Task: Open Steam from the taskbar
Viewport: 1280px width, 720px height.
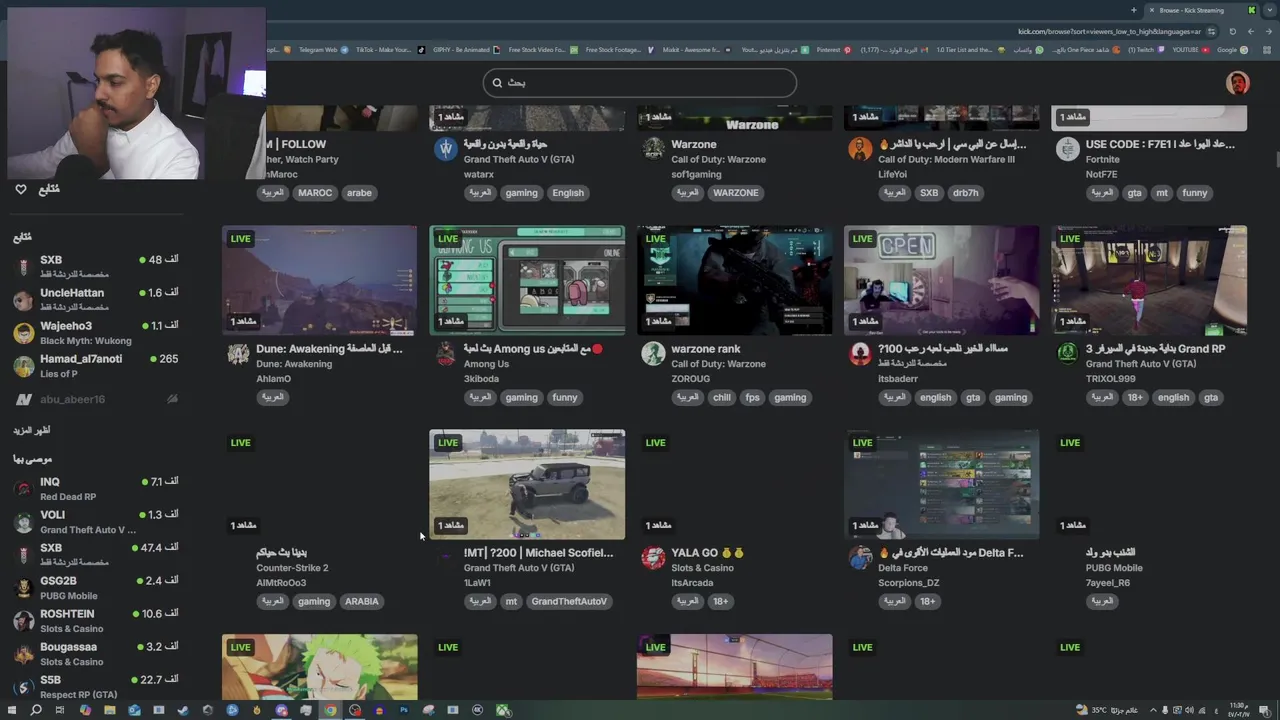Action: [x=183, y=710]
